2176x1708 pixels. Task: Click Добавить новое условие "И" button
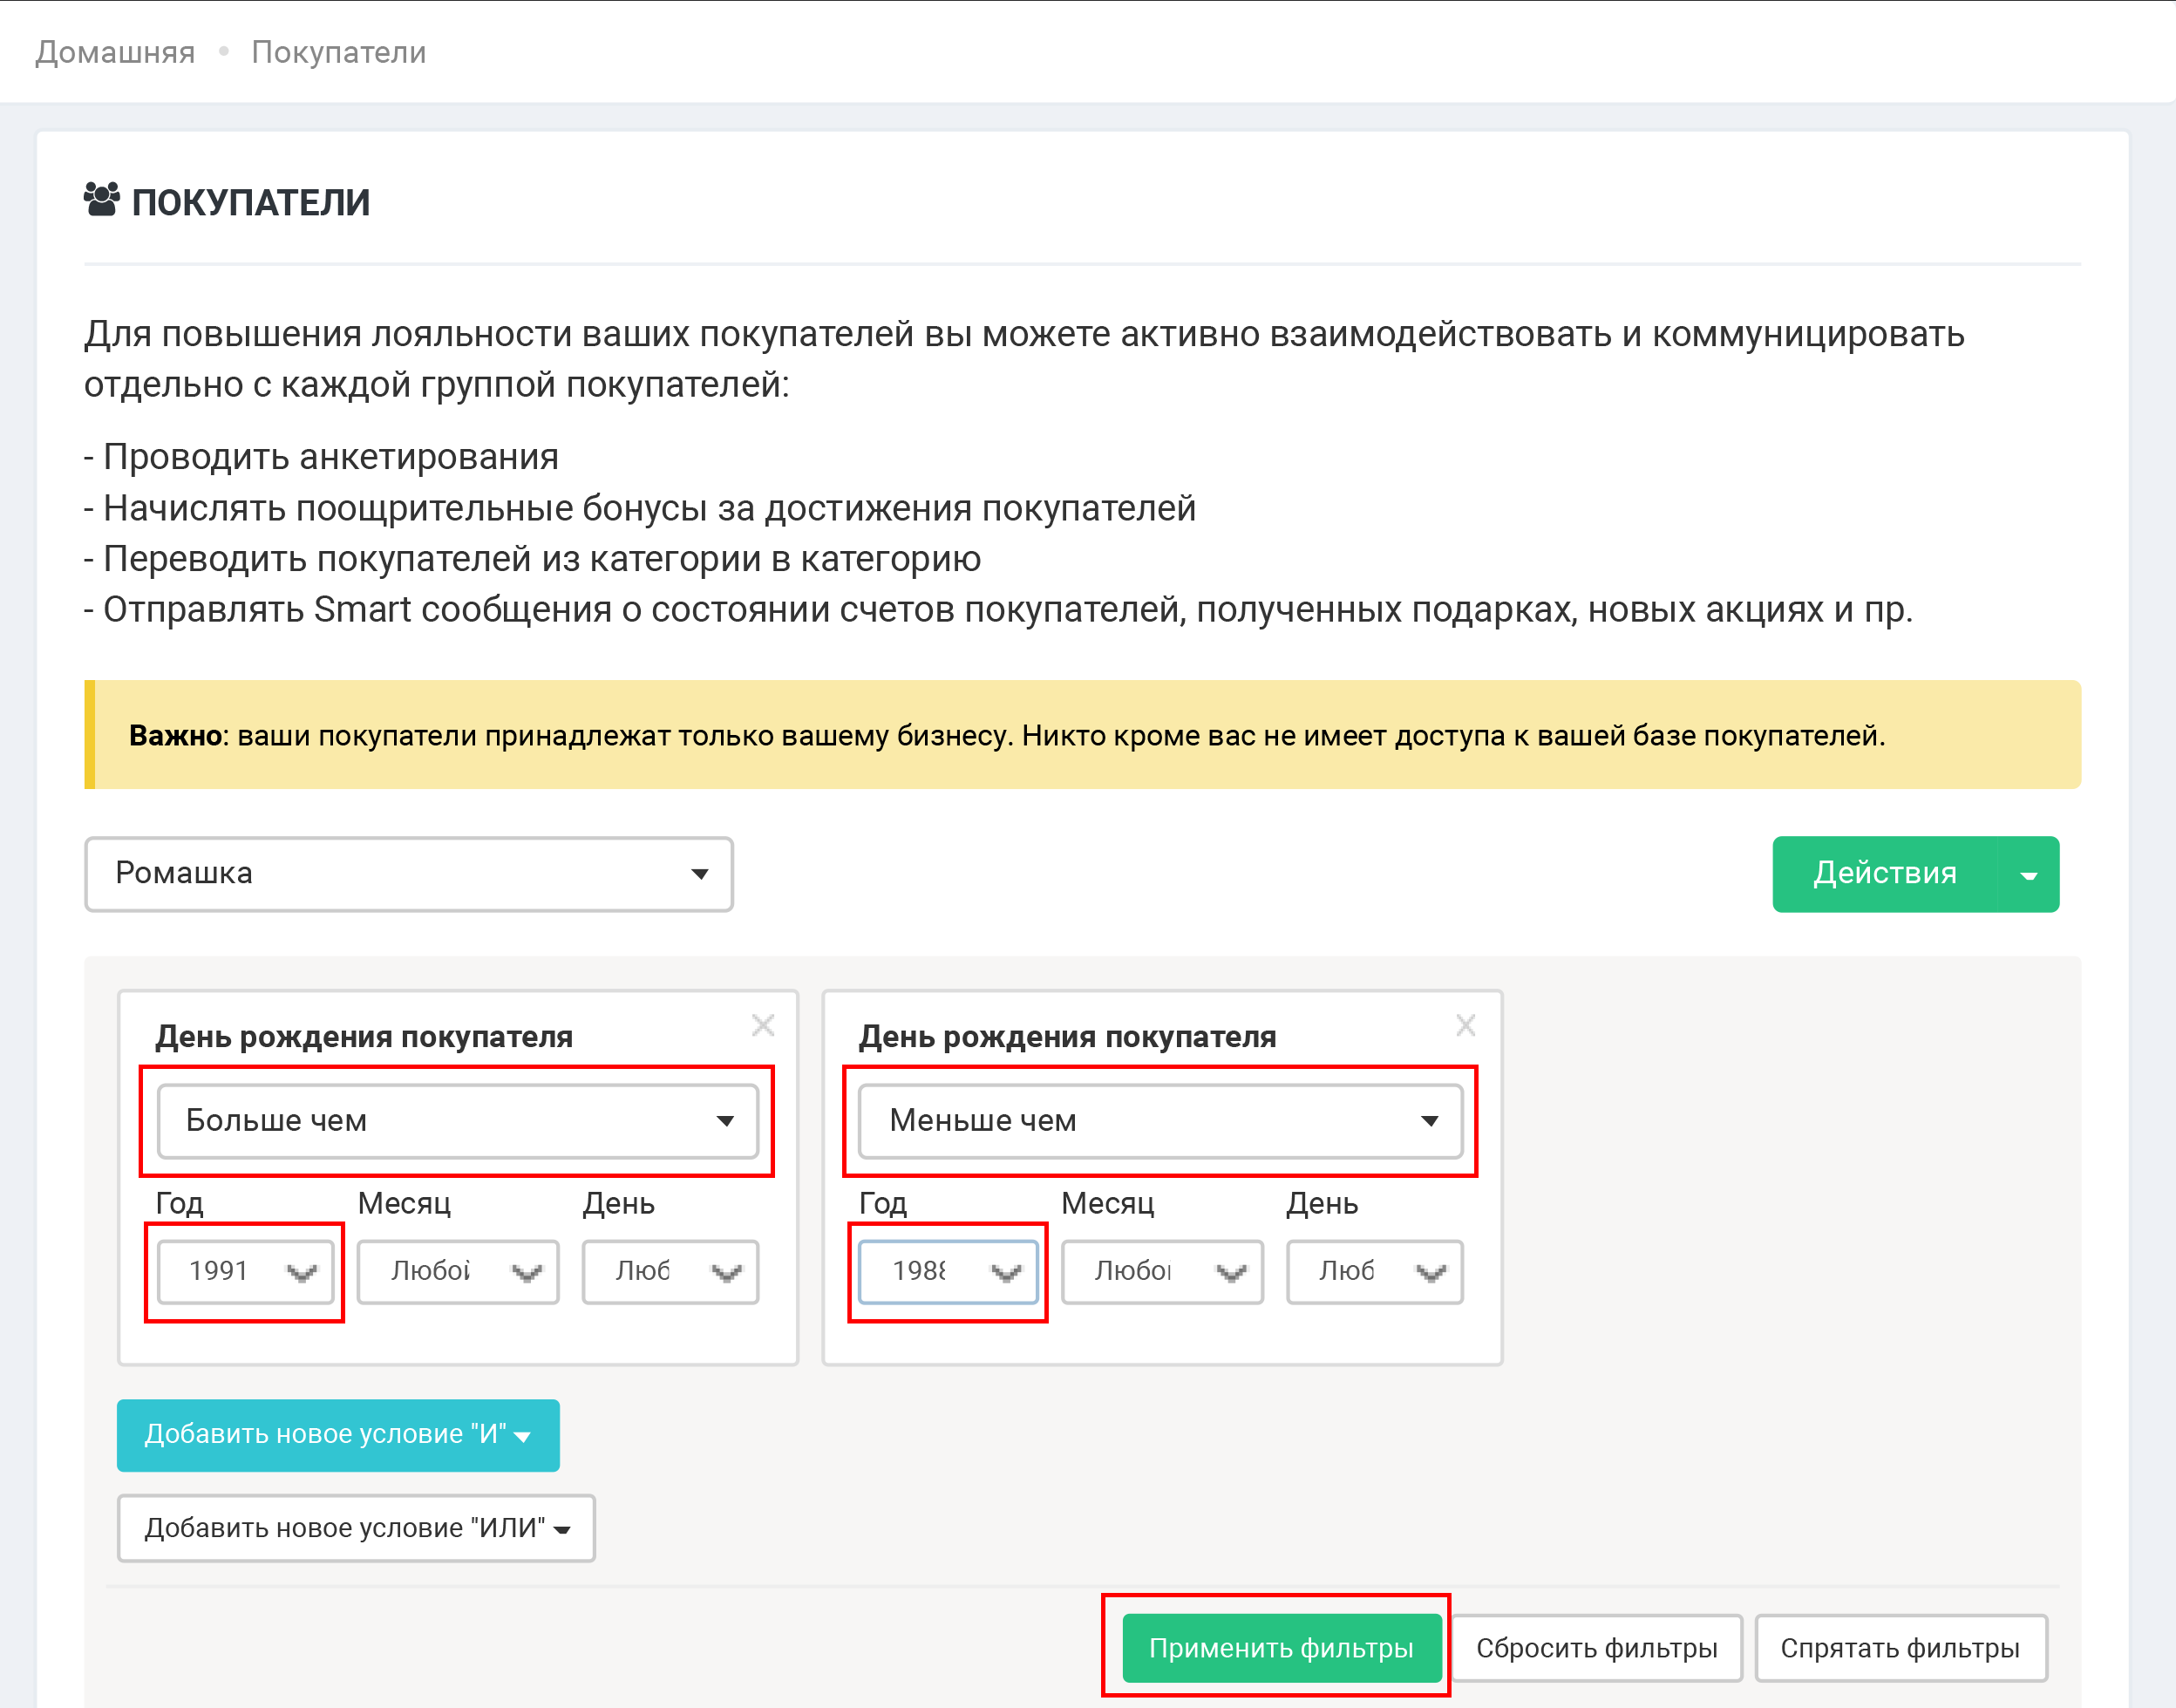click(x=337, y=1435)
